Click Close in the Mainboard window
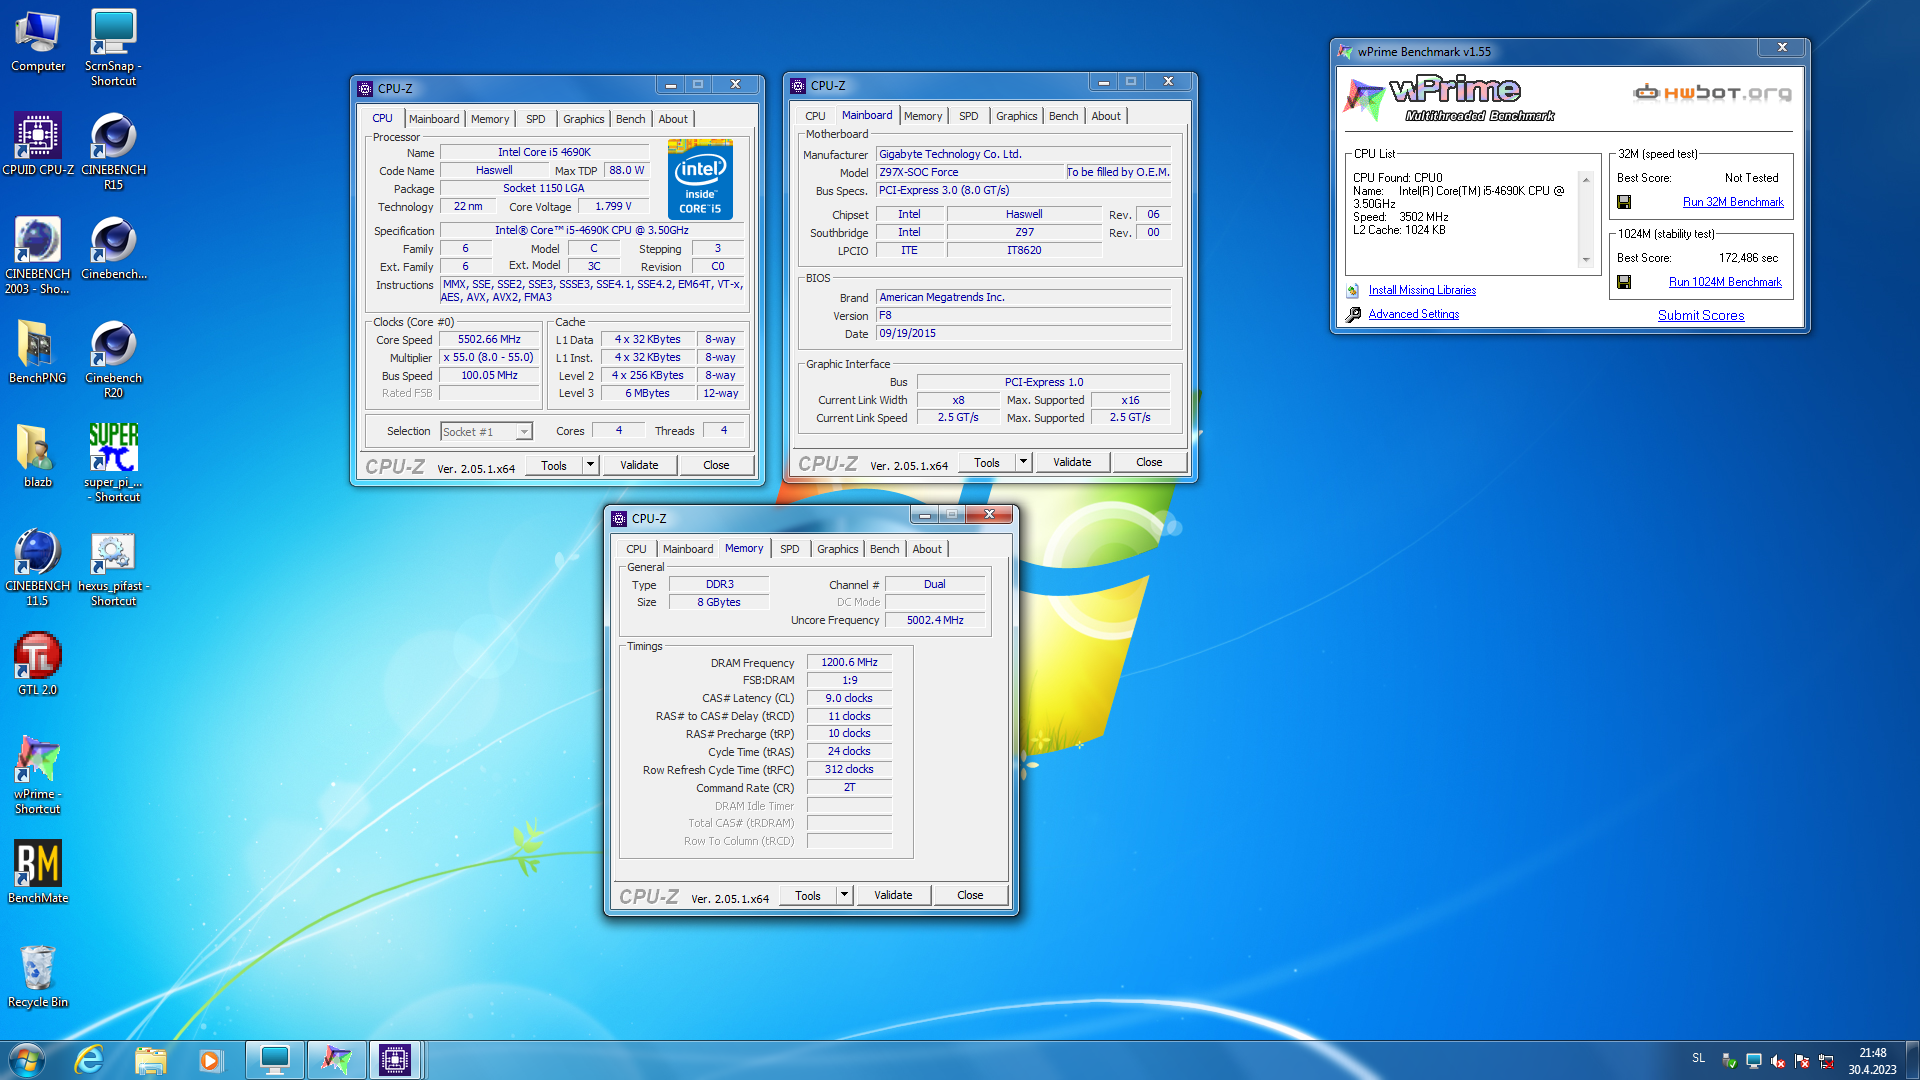Image resolution: width=1920 pixels, height=1080 pixels. (x=1149, y=462)
